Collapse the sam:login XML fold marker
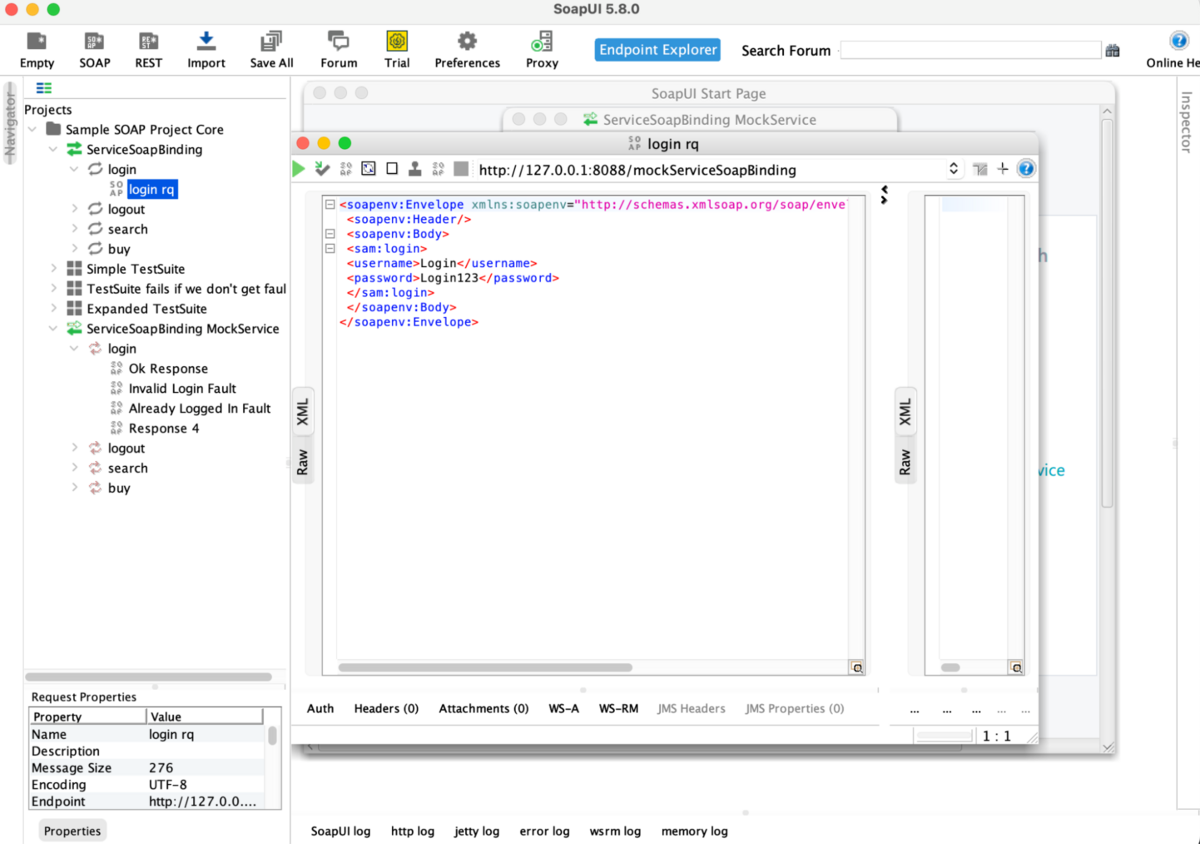 coord(329,249)
